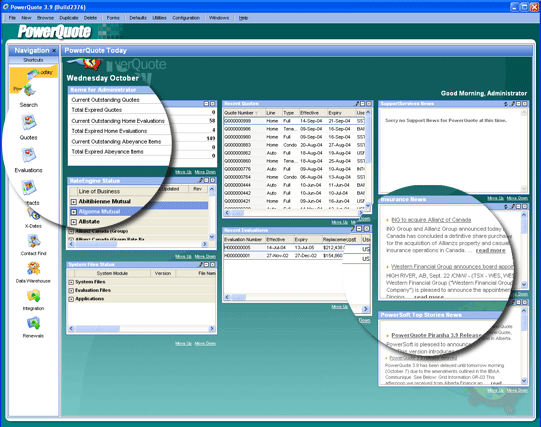
Task: Open the Browse menu
Action: coord(45,18)
